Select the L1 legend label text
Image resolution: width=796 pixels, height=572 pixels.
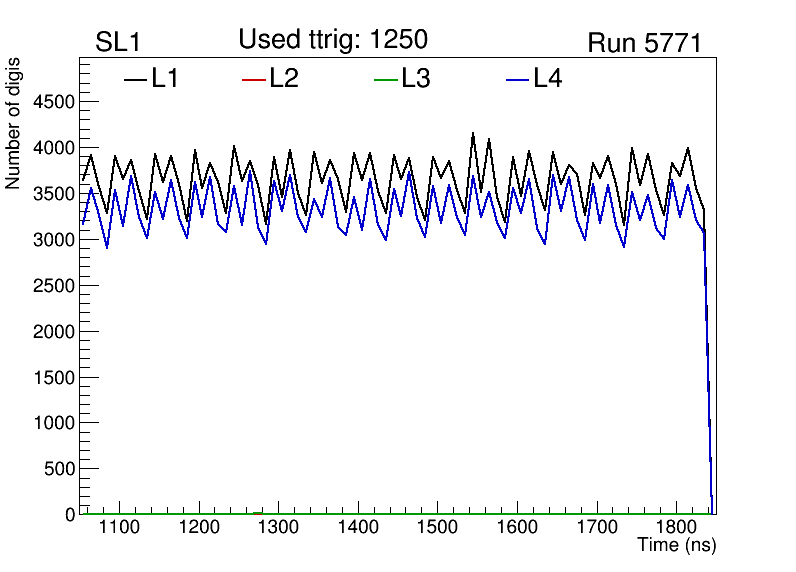(165, 78)
